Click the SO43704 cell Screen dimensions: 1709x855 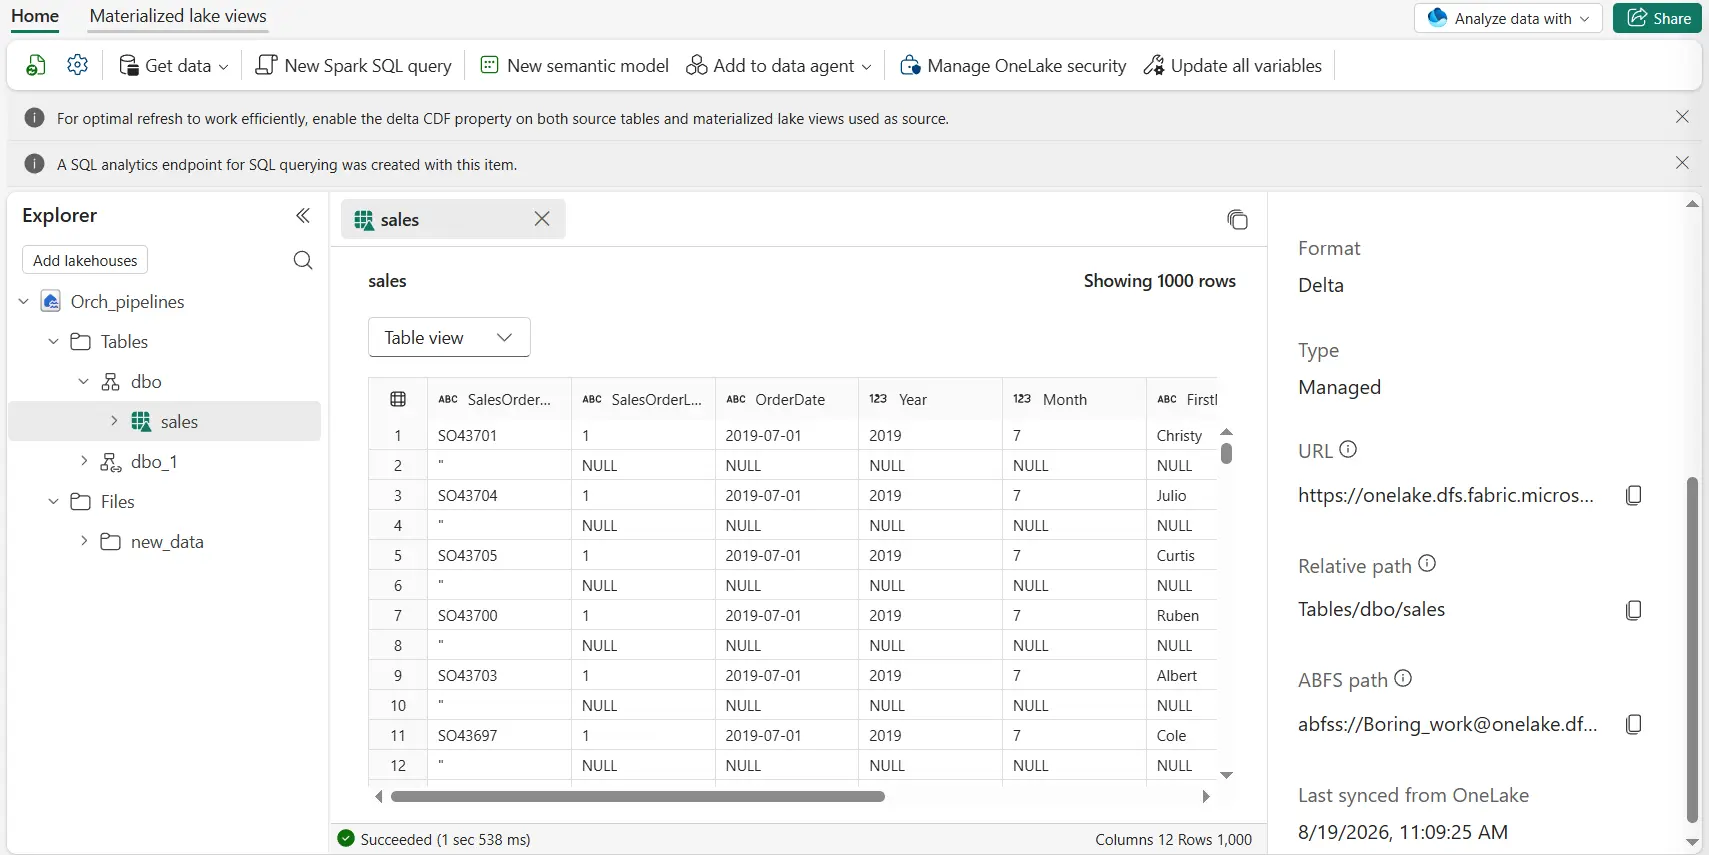pyautogui.click(x=499, y=495)
